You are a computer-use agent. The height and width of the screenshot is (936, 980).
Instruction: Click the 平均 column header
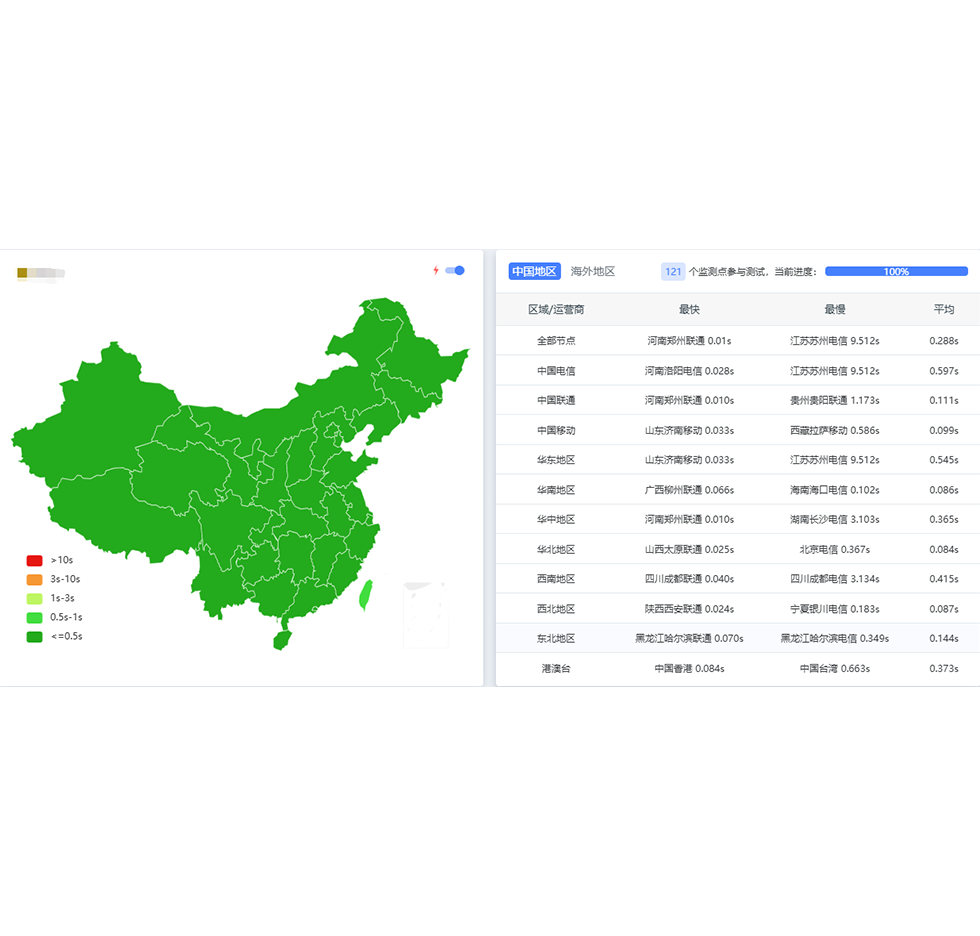point(943,310)
